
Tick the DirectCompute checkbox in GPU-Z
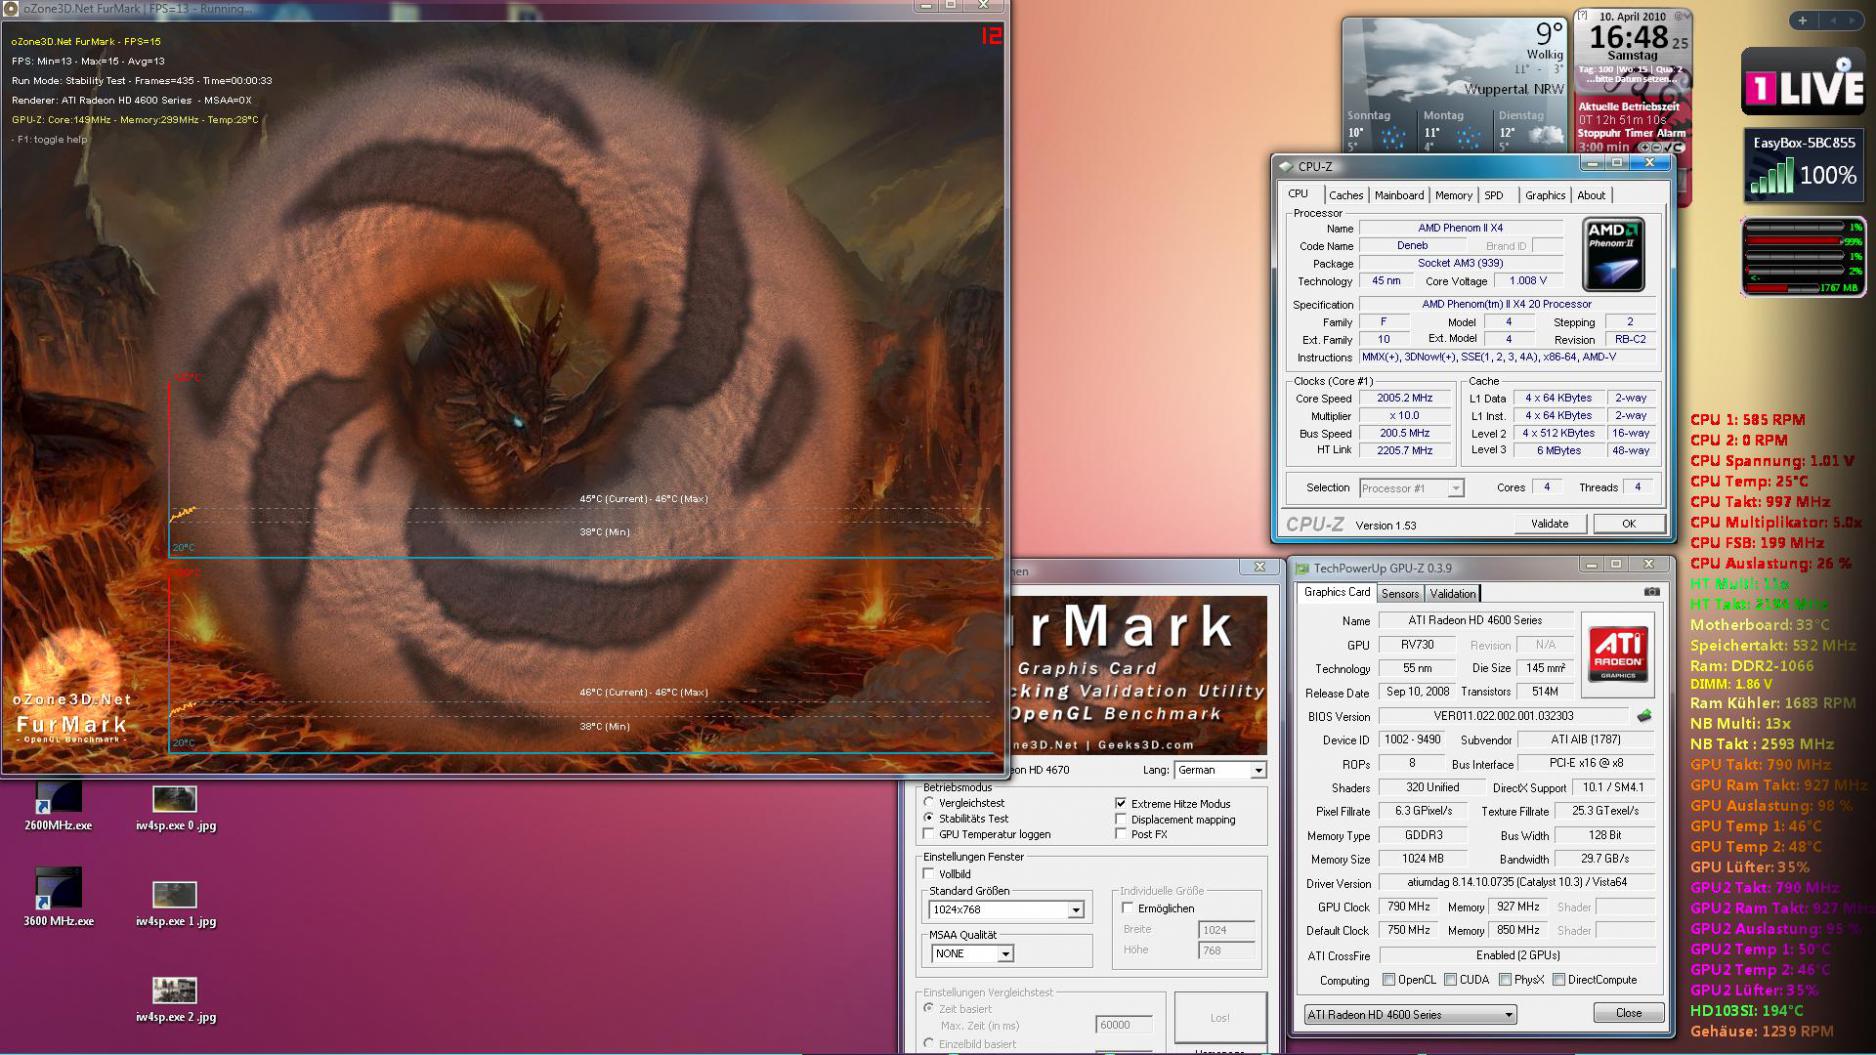point(1558,979)
